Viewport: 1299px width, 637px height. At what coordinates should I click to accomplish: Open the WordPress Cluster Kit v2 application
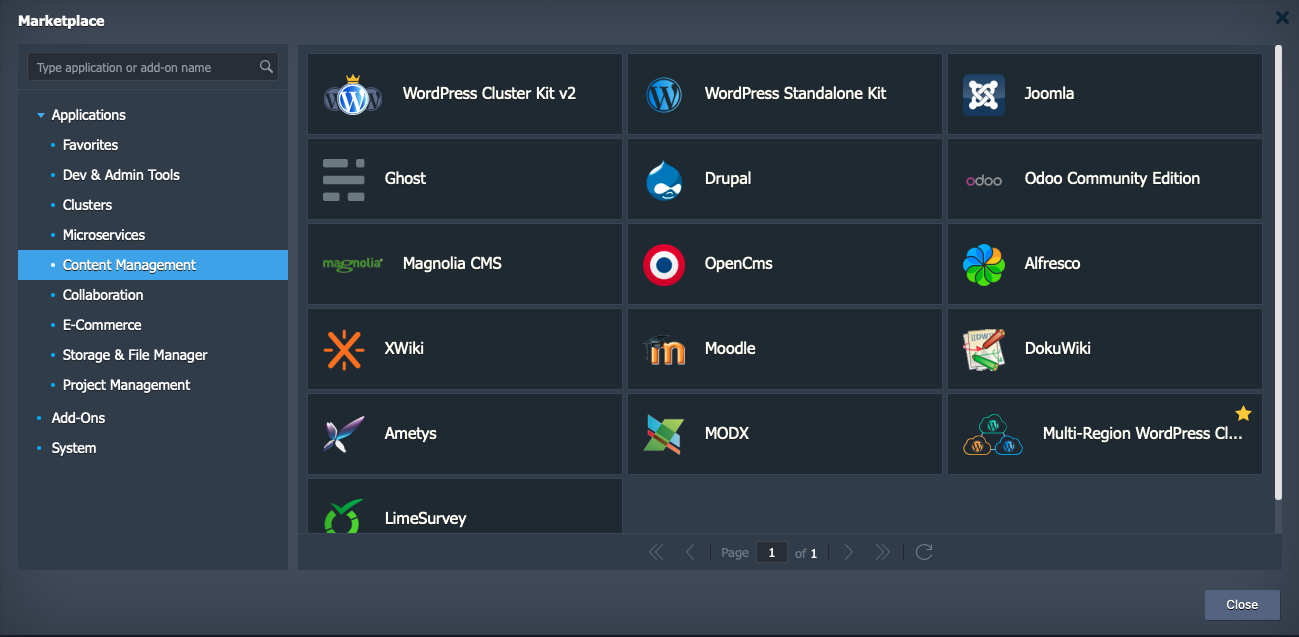pyautogui.click(x=465, y=94)
